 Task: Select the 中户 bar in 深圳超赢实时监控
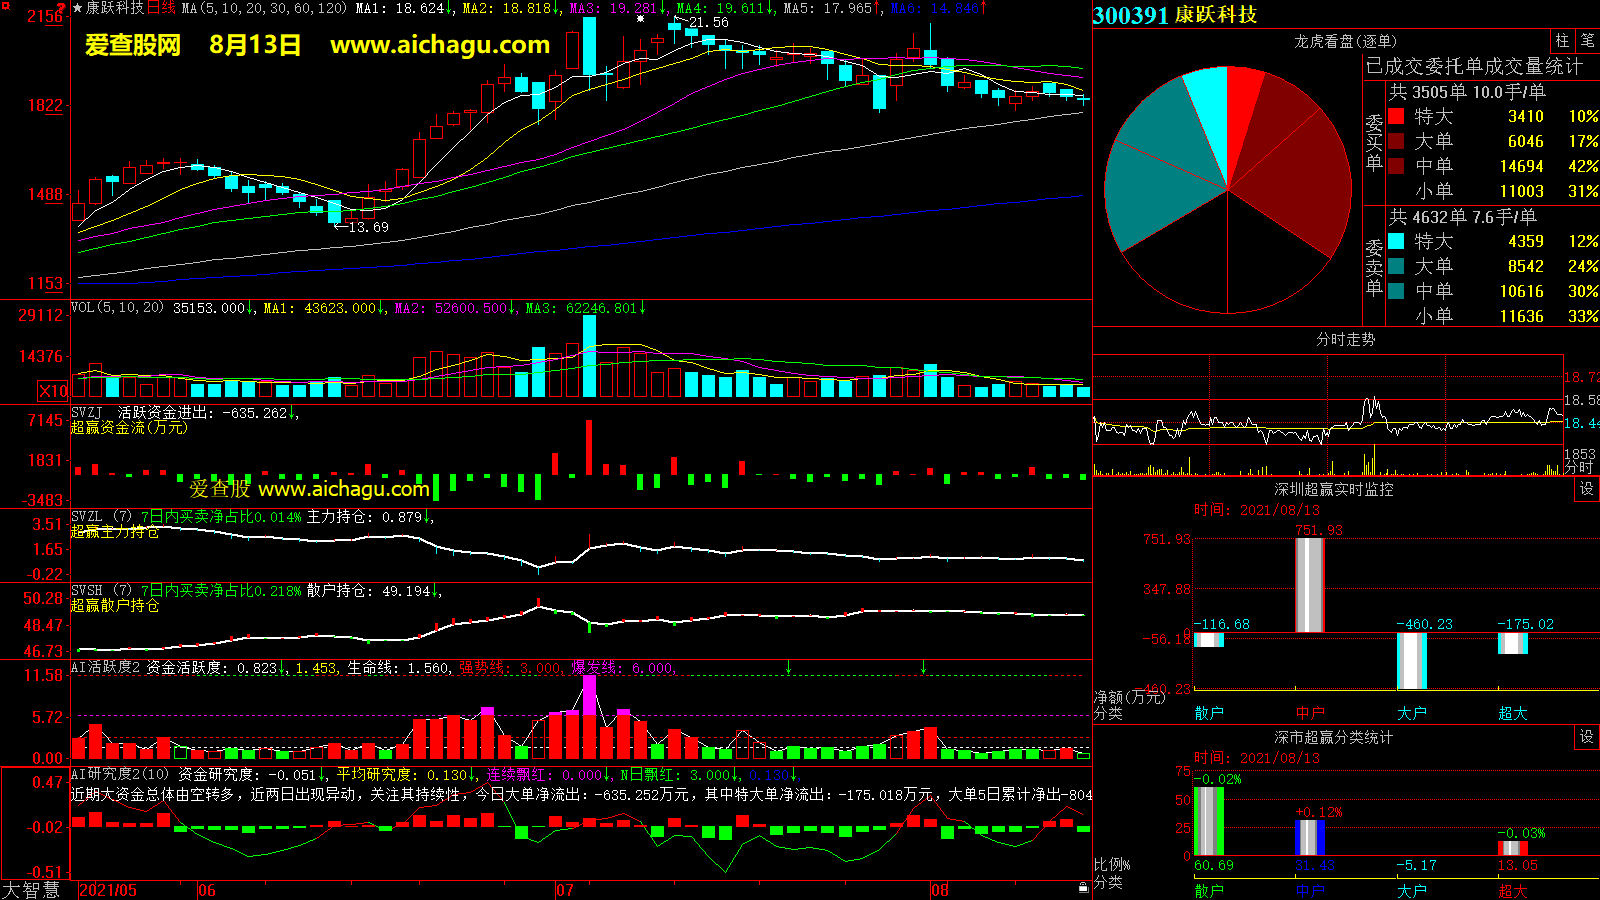pyautogui.click(x=1310, y=585)
